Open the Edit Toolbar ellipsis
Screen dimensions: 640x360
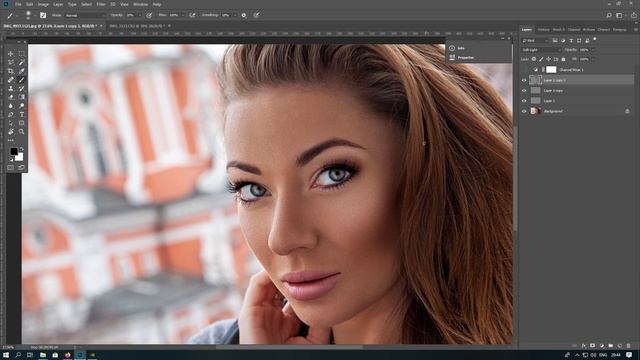click(x=11, y=140)
